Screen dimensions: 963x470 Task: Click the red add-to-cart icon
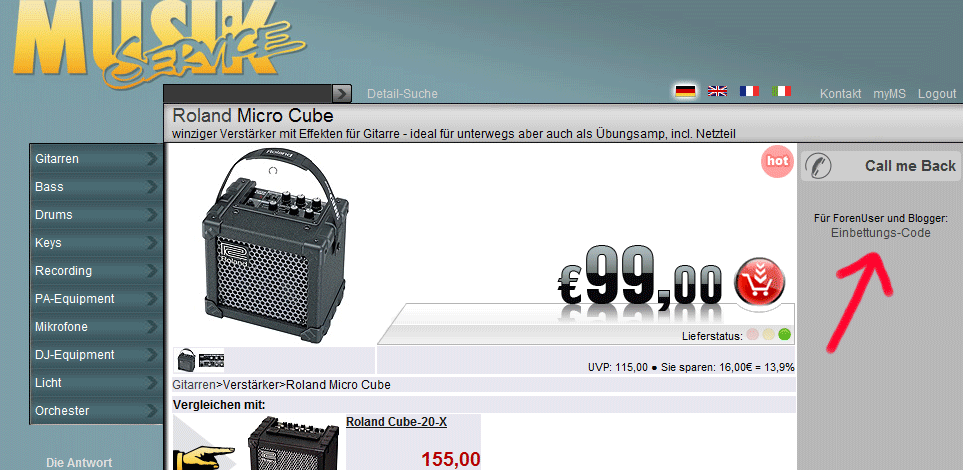760,281
